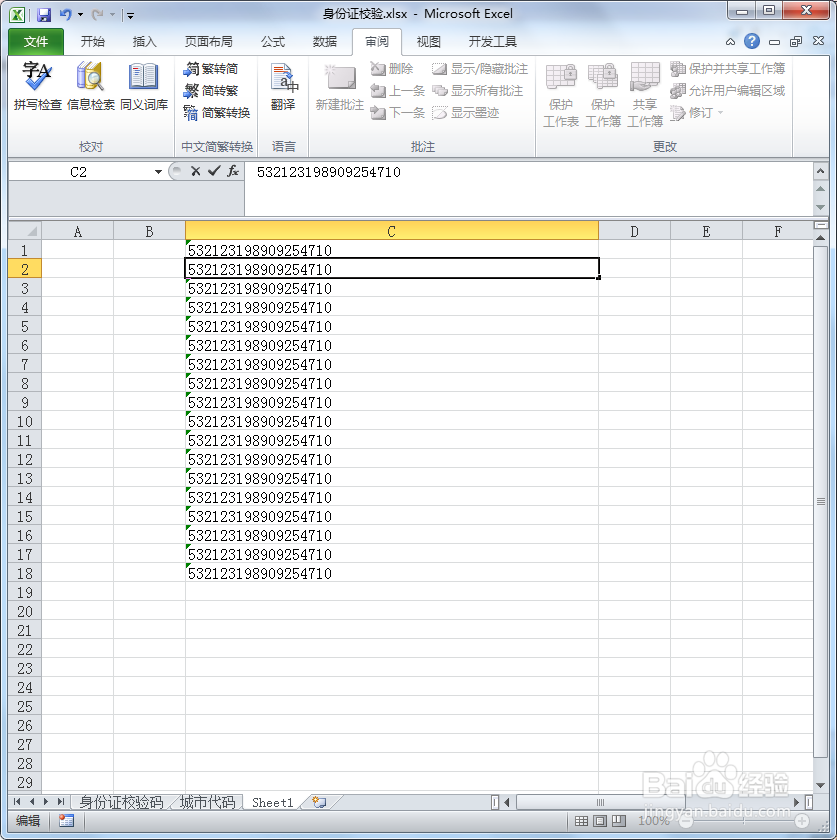Click vertical scrollbar down arrow
837x840 pixels.
[820, 785]
